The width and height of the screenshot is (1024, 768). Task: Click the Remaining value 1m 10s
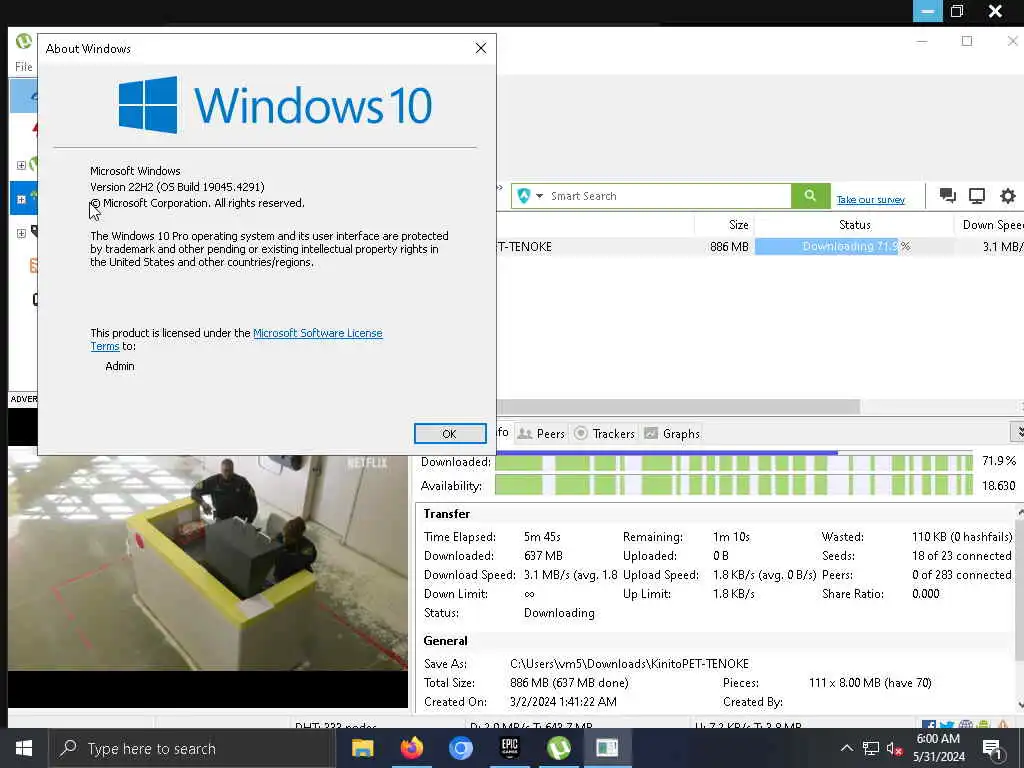731,537
